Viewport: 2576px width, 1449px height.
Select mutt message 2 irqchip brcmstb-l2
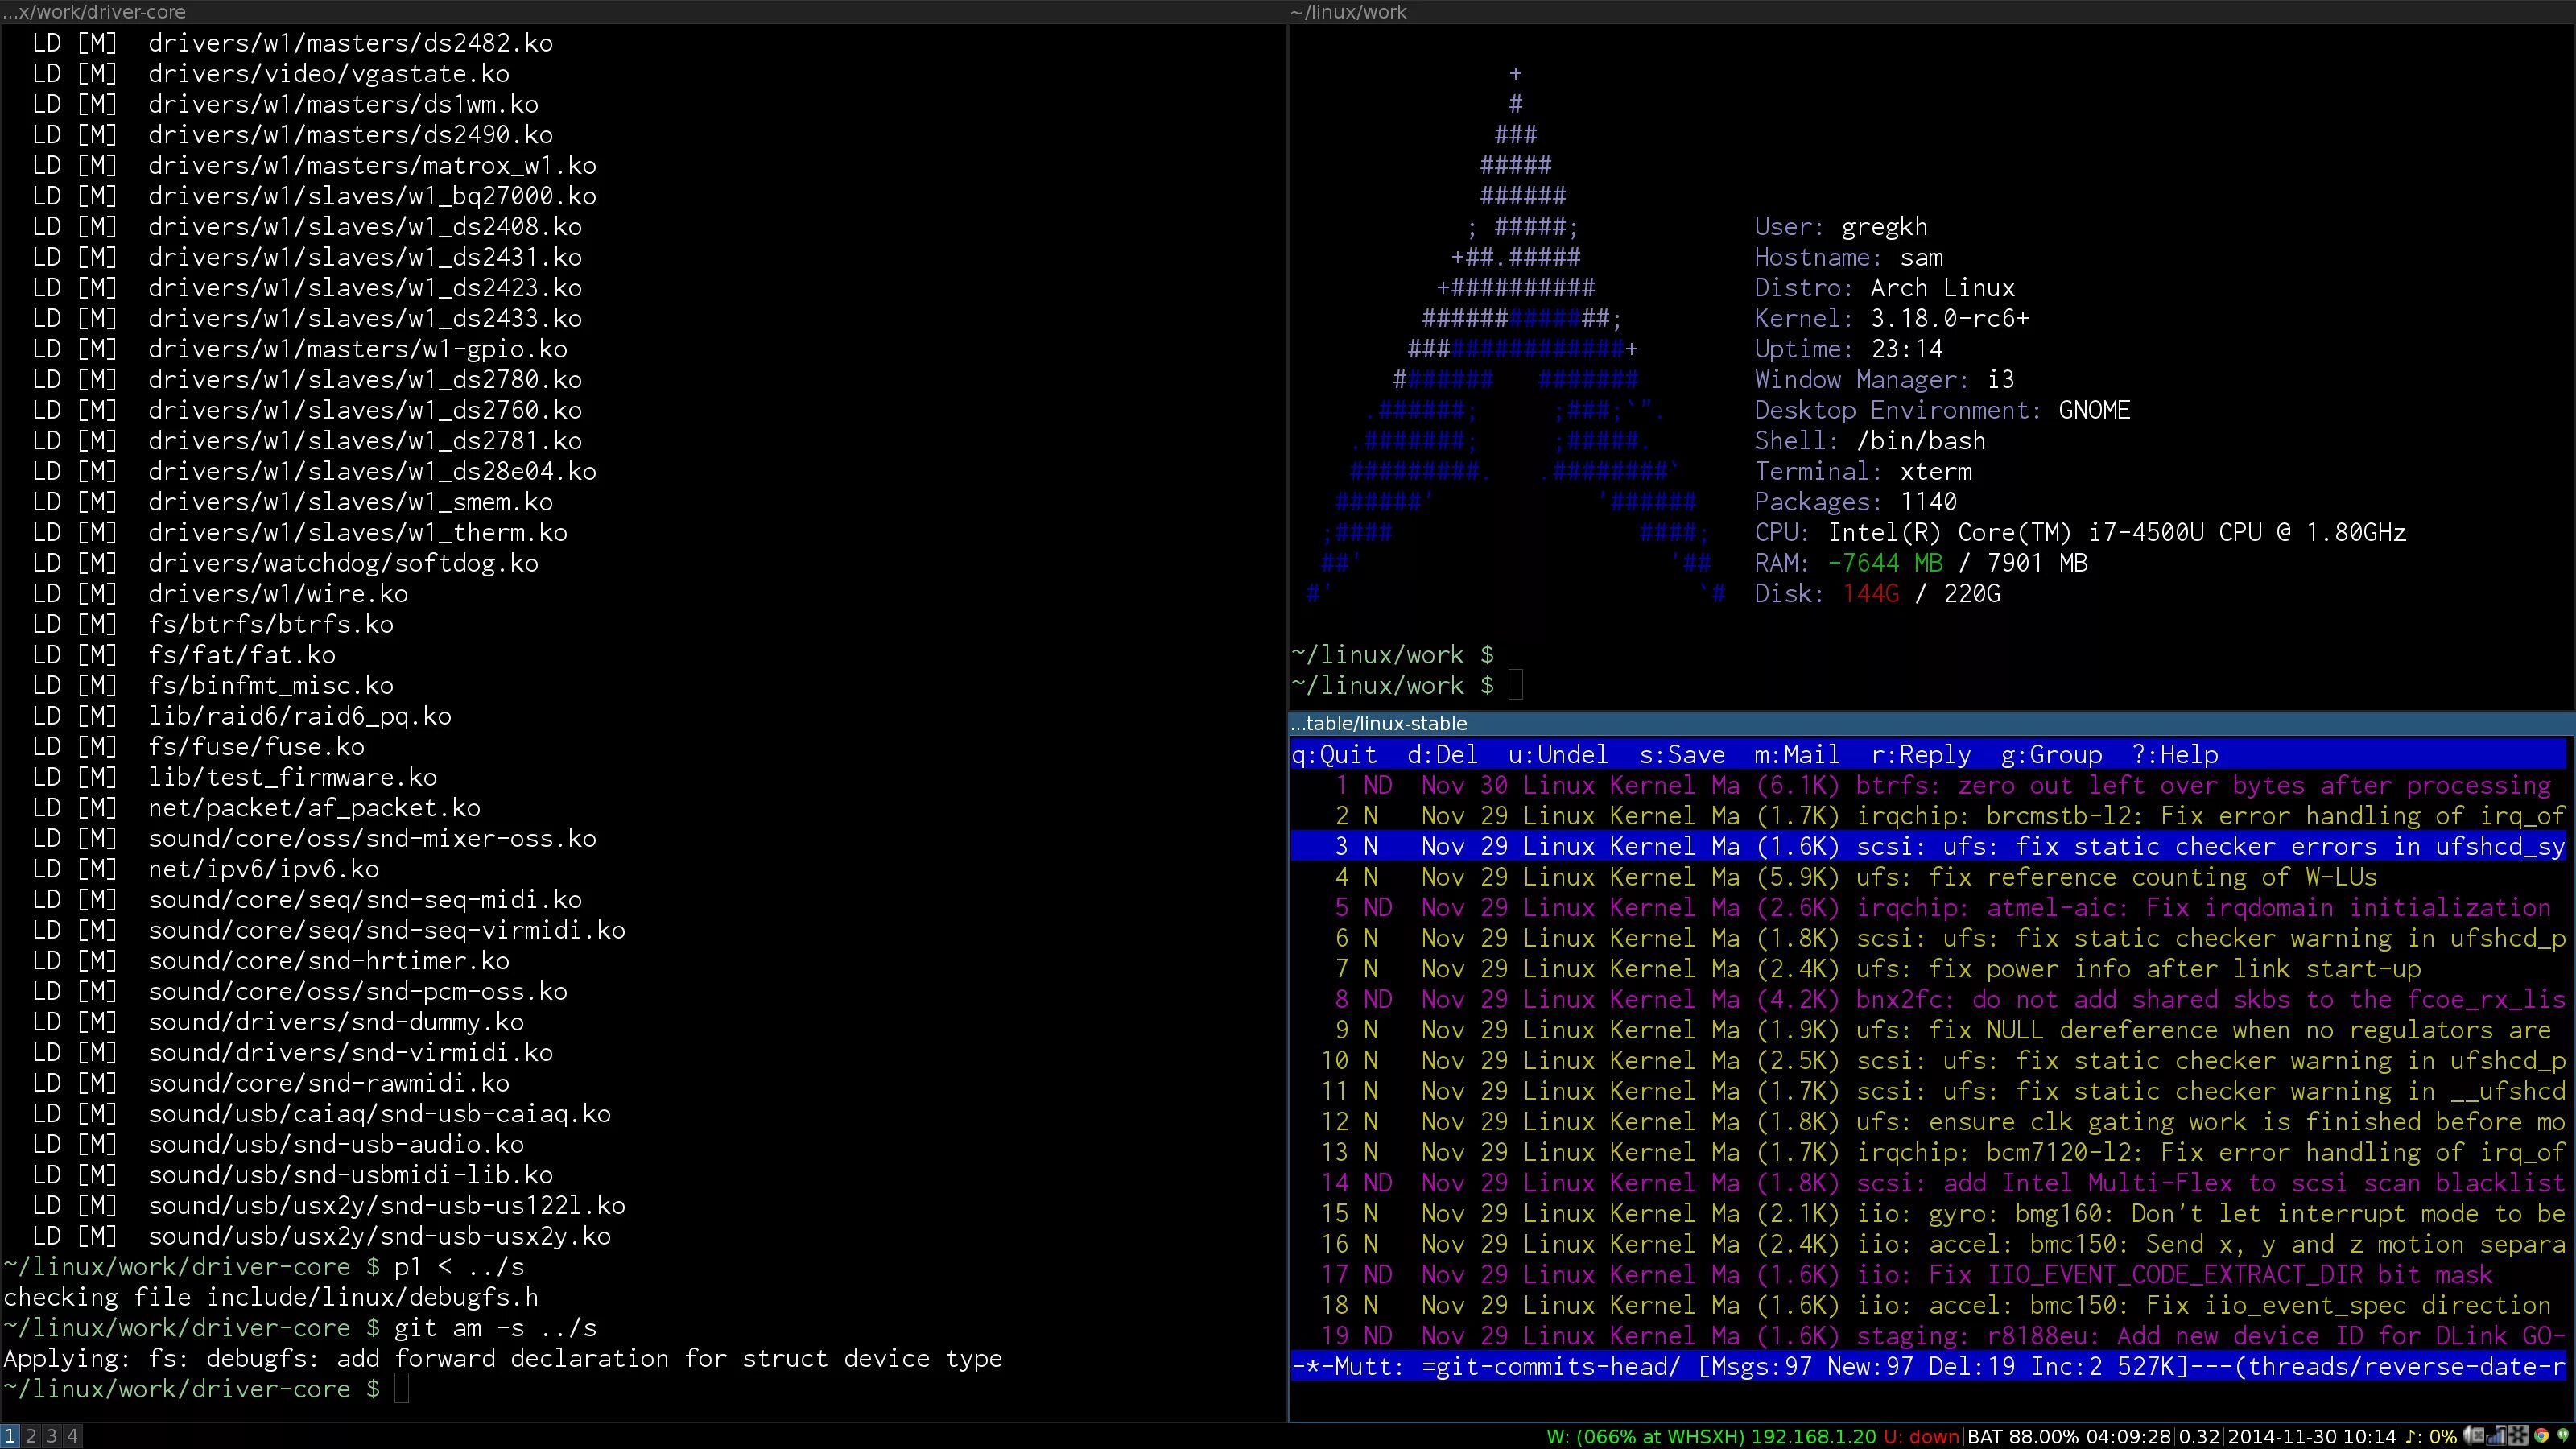coord(1929,816)
